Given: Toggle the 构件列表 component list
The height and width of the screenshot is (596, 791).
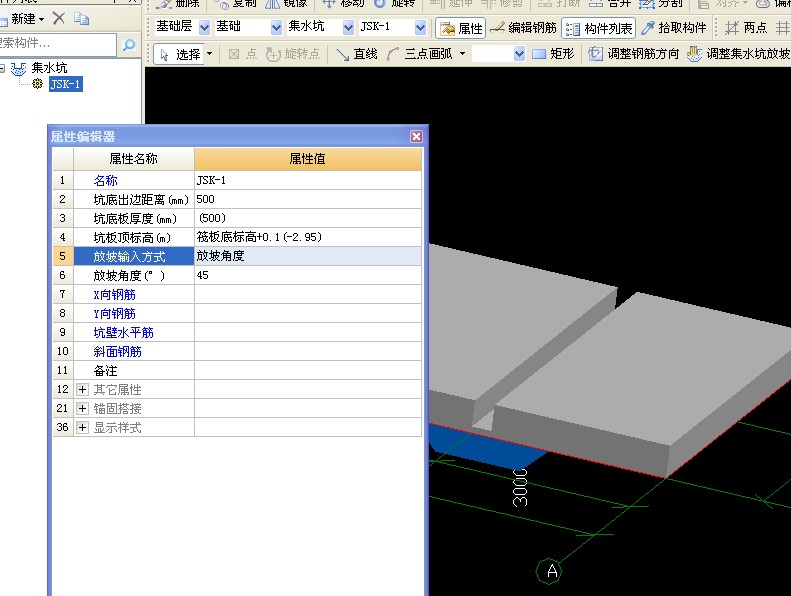Looking at the screenshot, I should [598, 28].
